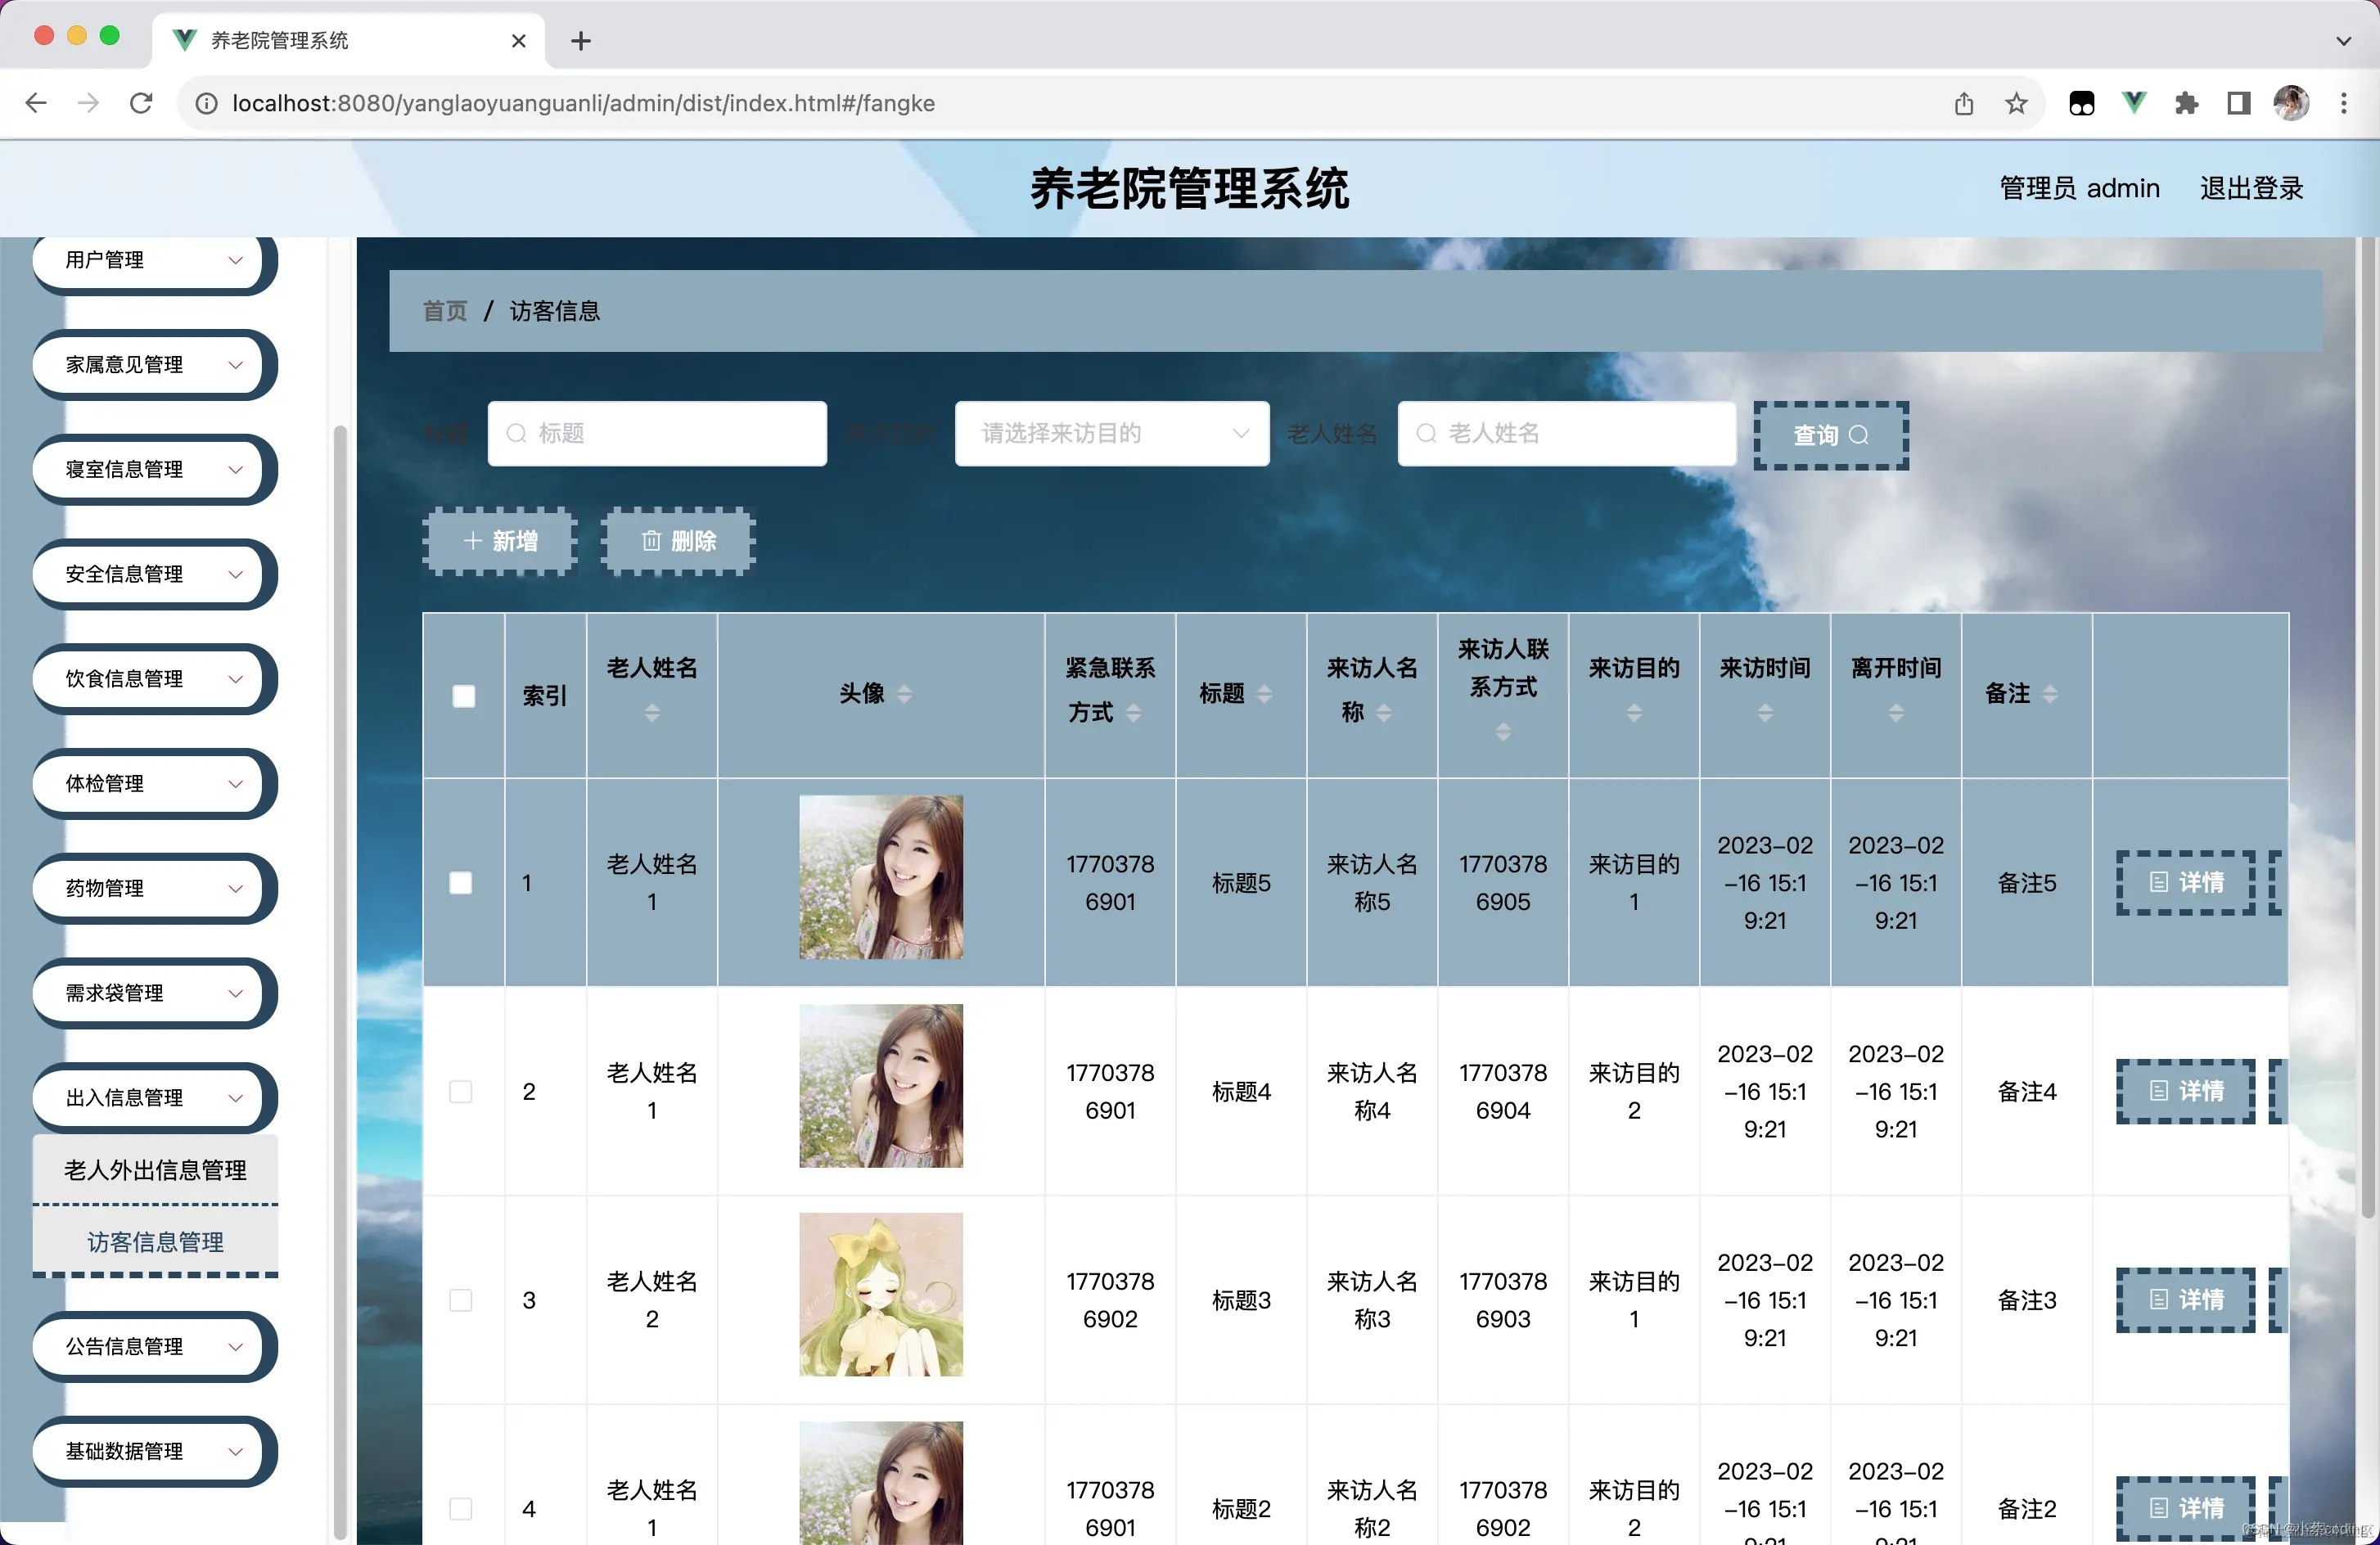The image size is (2380, 1545).
Task: Open the 首页 breadcrumb link
Action: click(444, 311)
